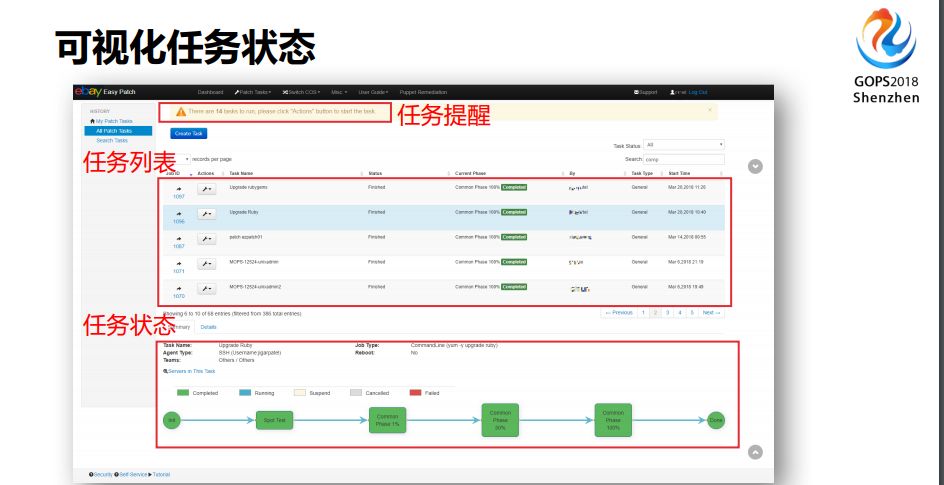Dismiss the tasks-to-run alert banner

click(x=710, y=110)
